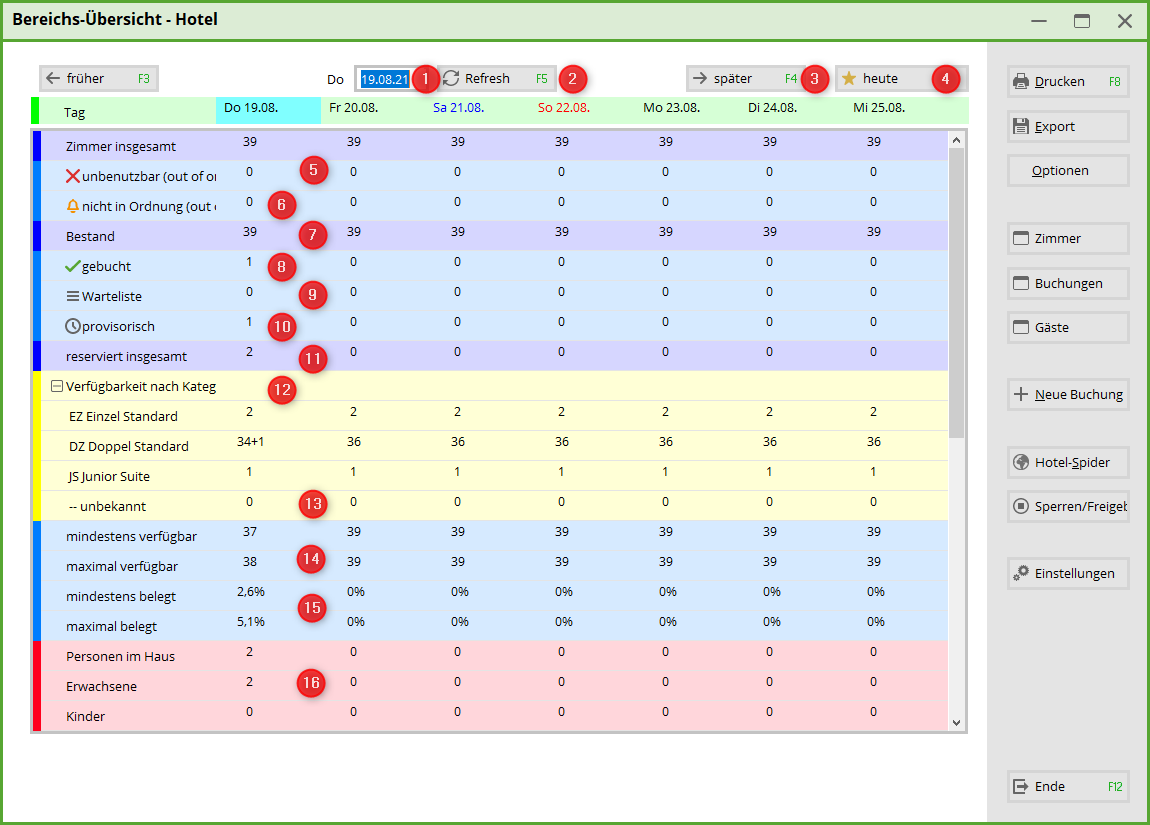Click the exit icon on Ende

coord(1021,787)
